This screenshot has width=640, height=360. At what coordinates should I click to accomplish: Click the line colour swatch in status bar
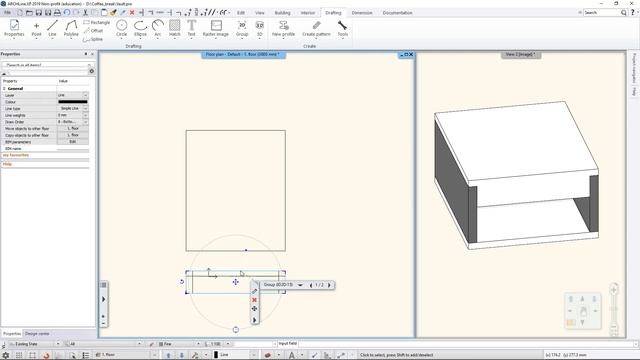216,355
